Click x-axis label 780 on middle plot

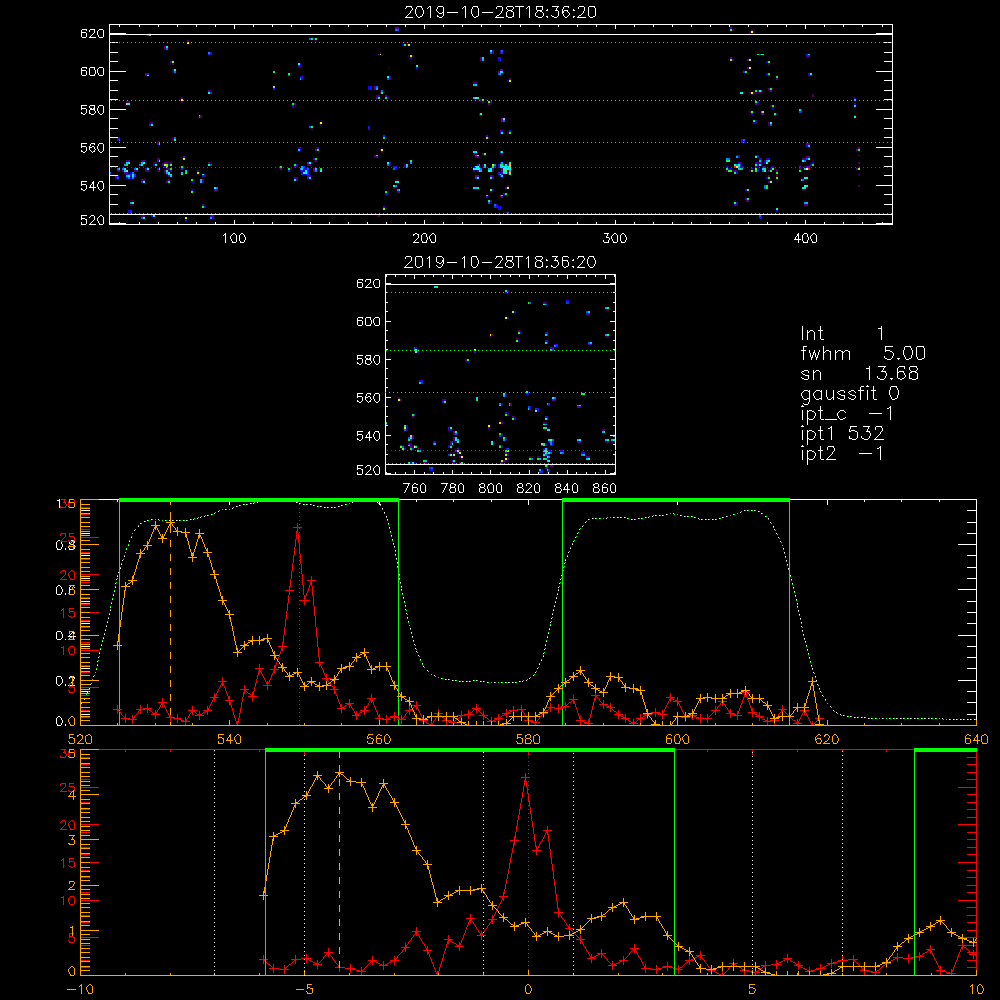pos(453,489)
